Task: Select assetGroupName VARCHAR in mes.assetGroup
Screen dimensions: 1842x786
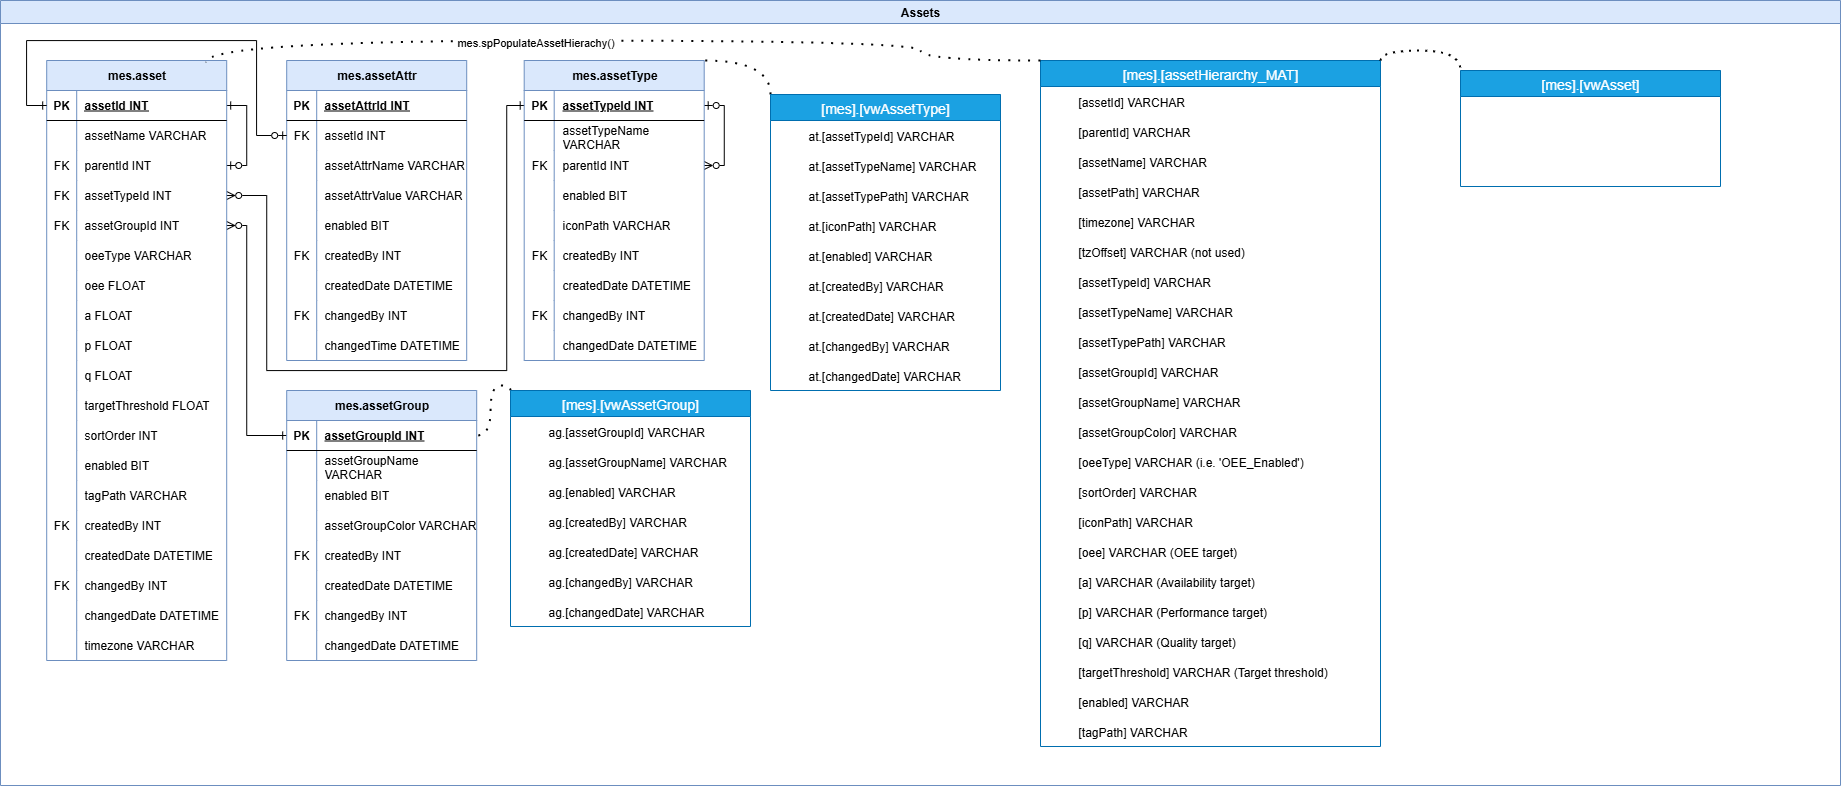Action: click(x=382, y=467)
